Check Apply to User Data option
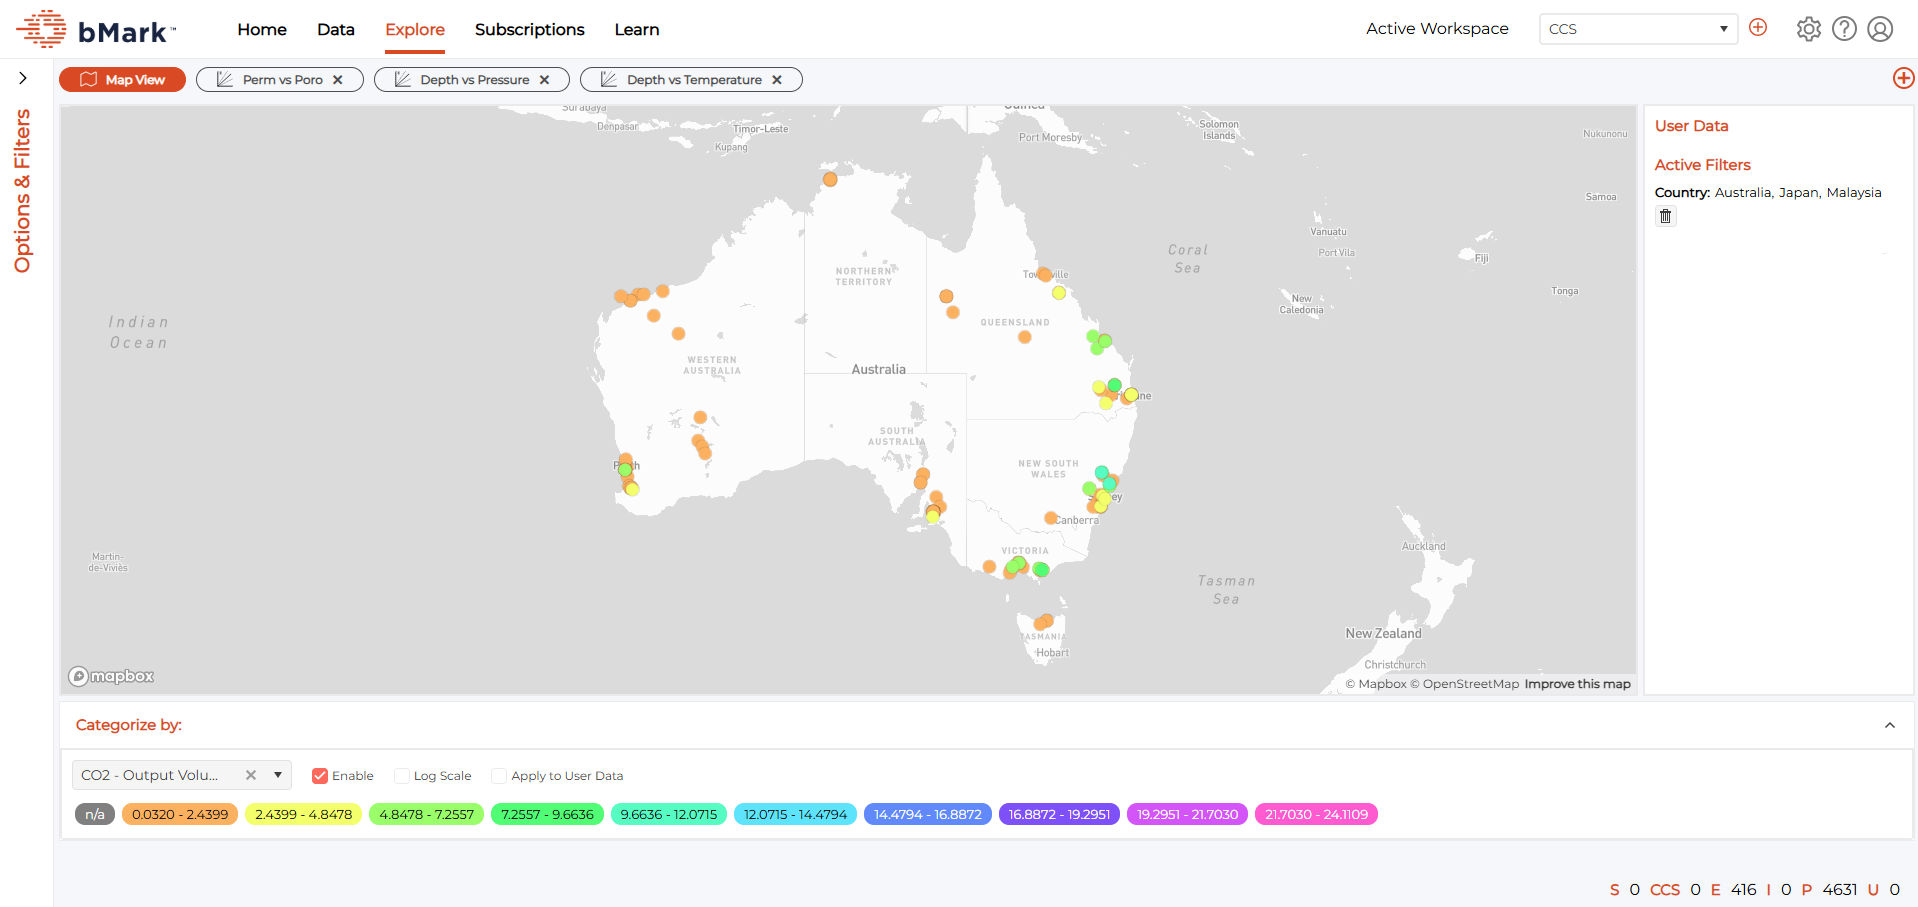 tap(499, 776)
